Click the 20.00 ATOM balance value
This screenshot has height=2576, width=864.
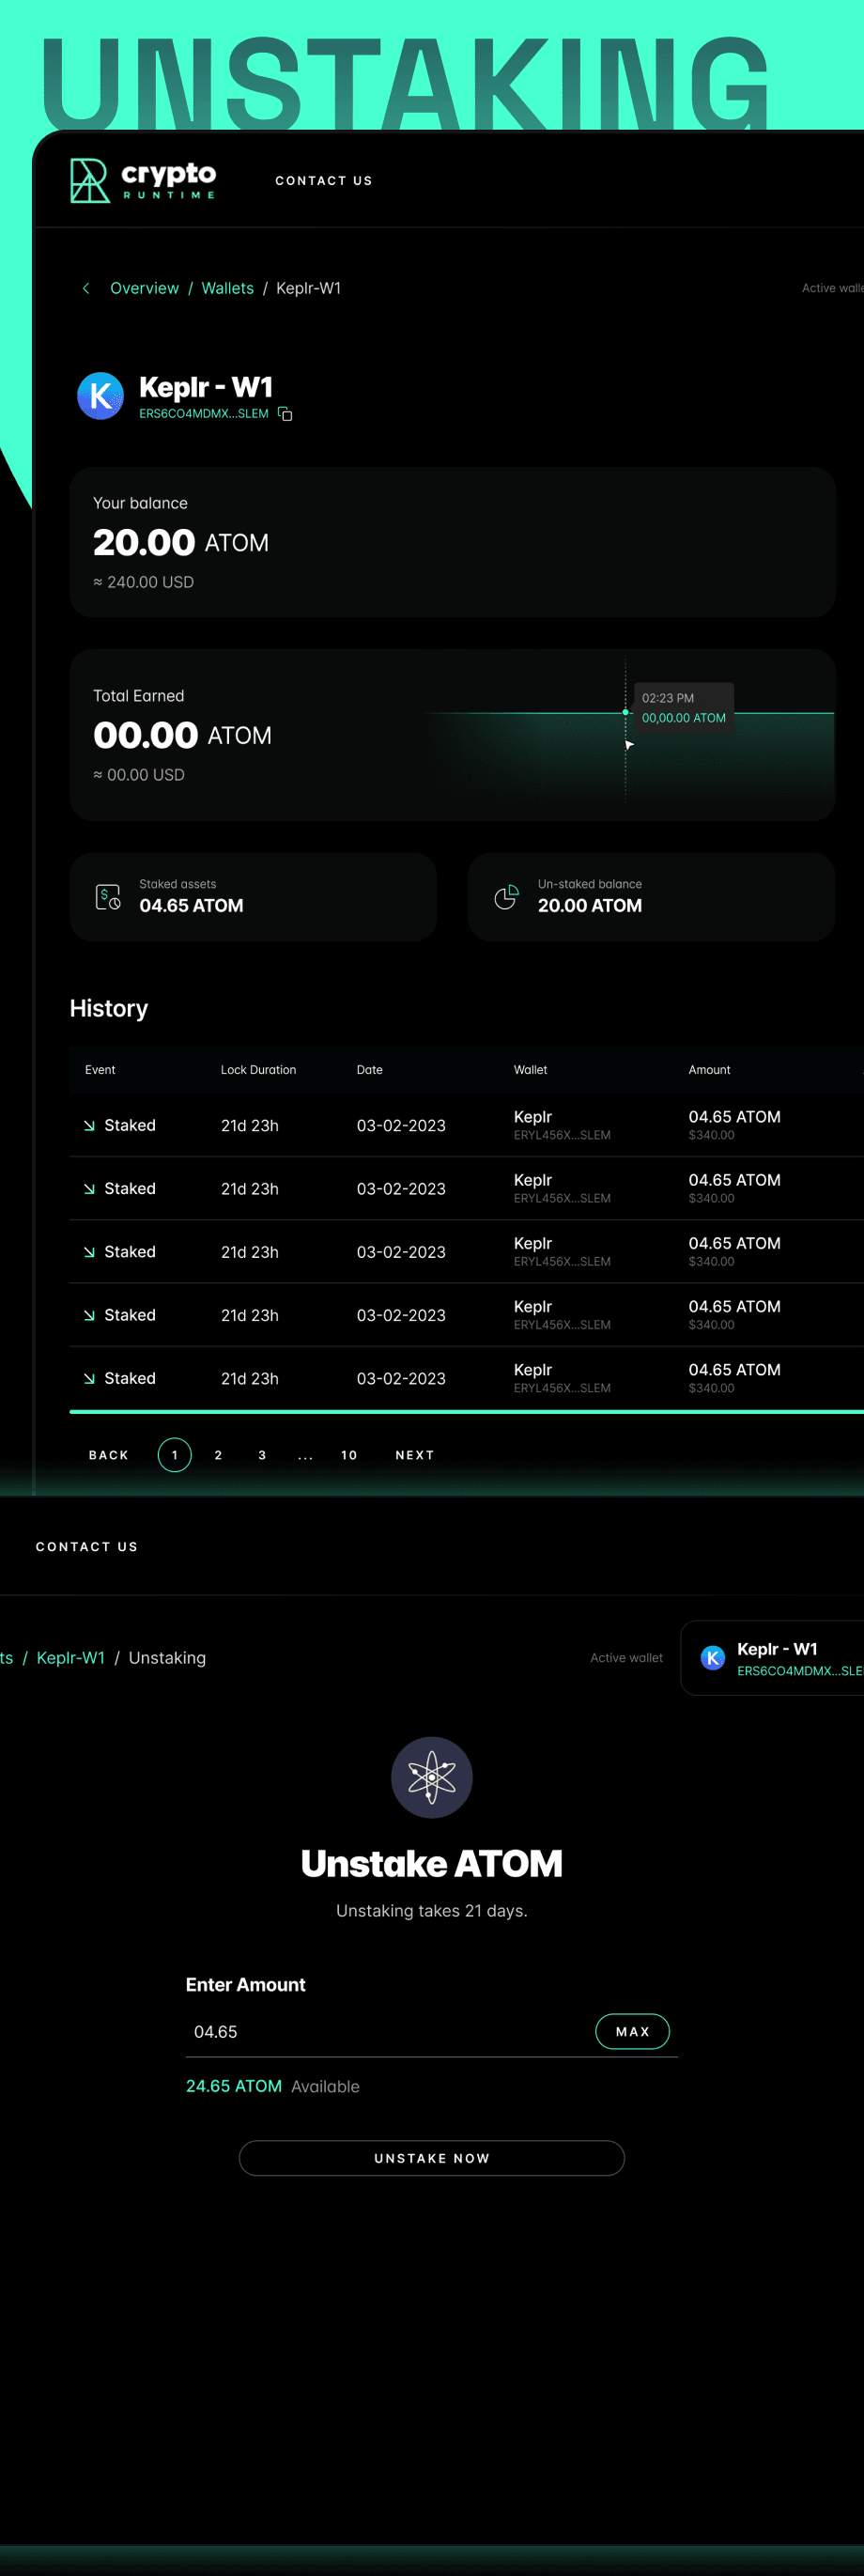(x=181, y=543)
